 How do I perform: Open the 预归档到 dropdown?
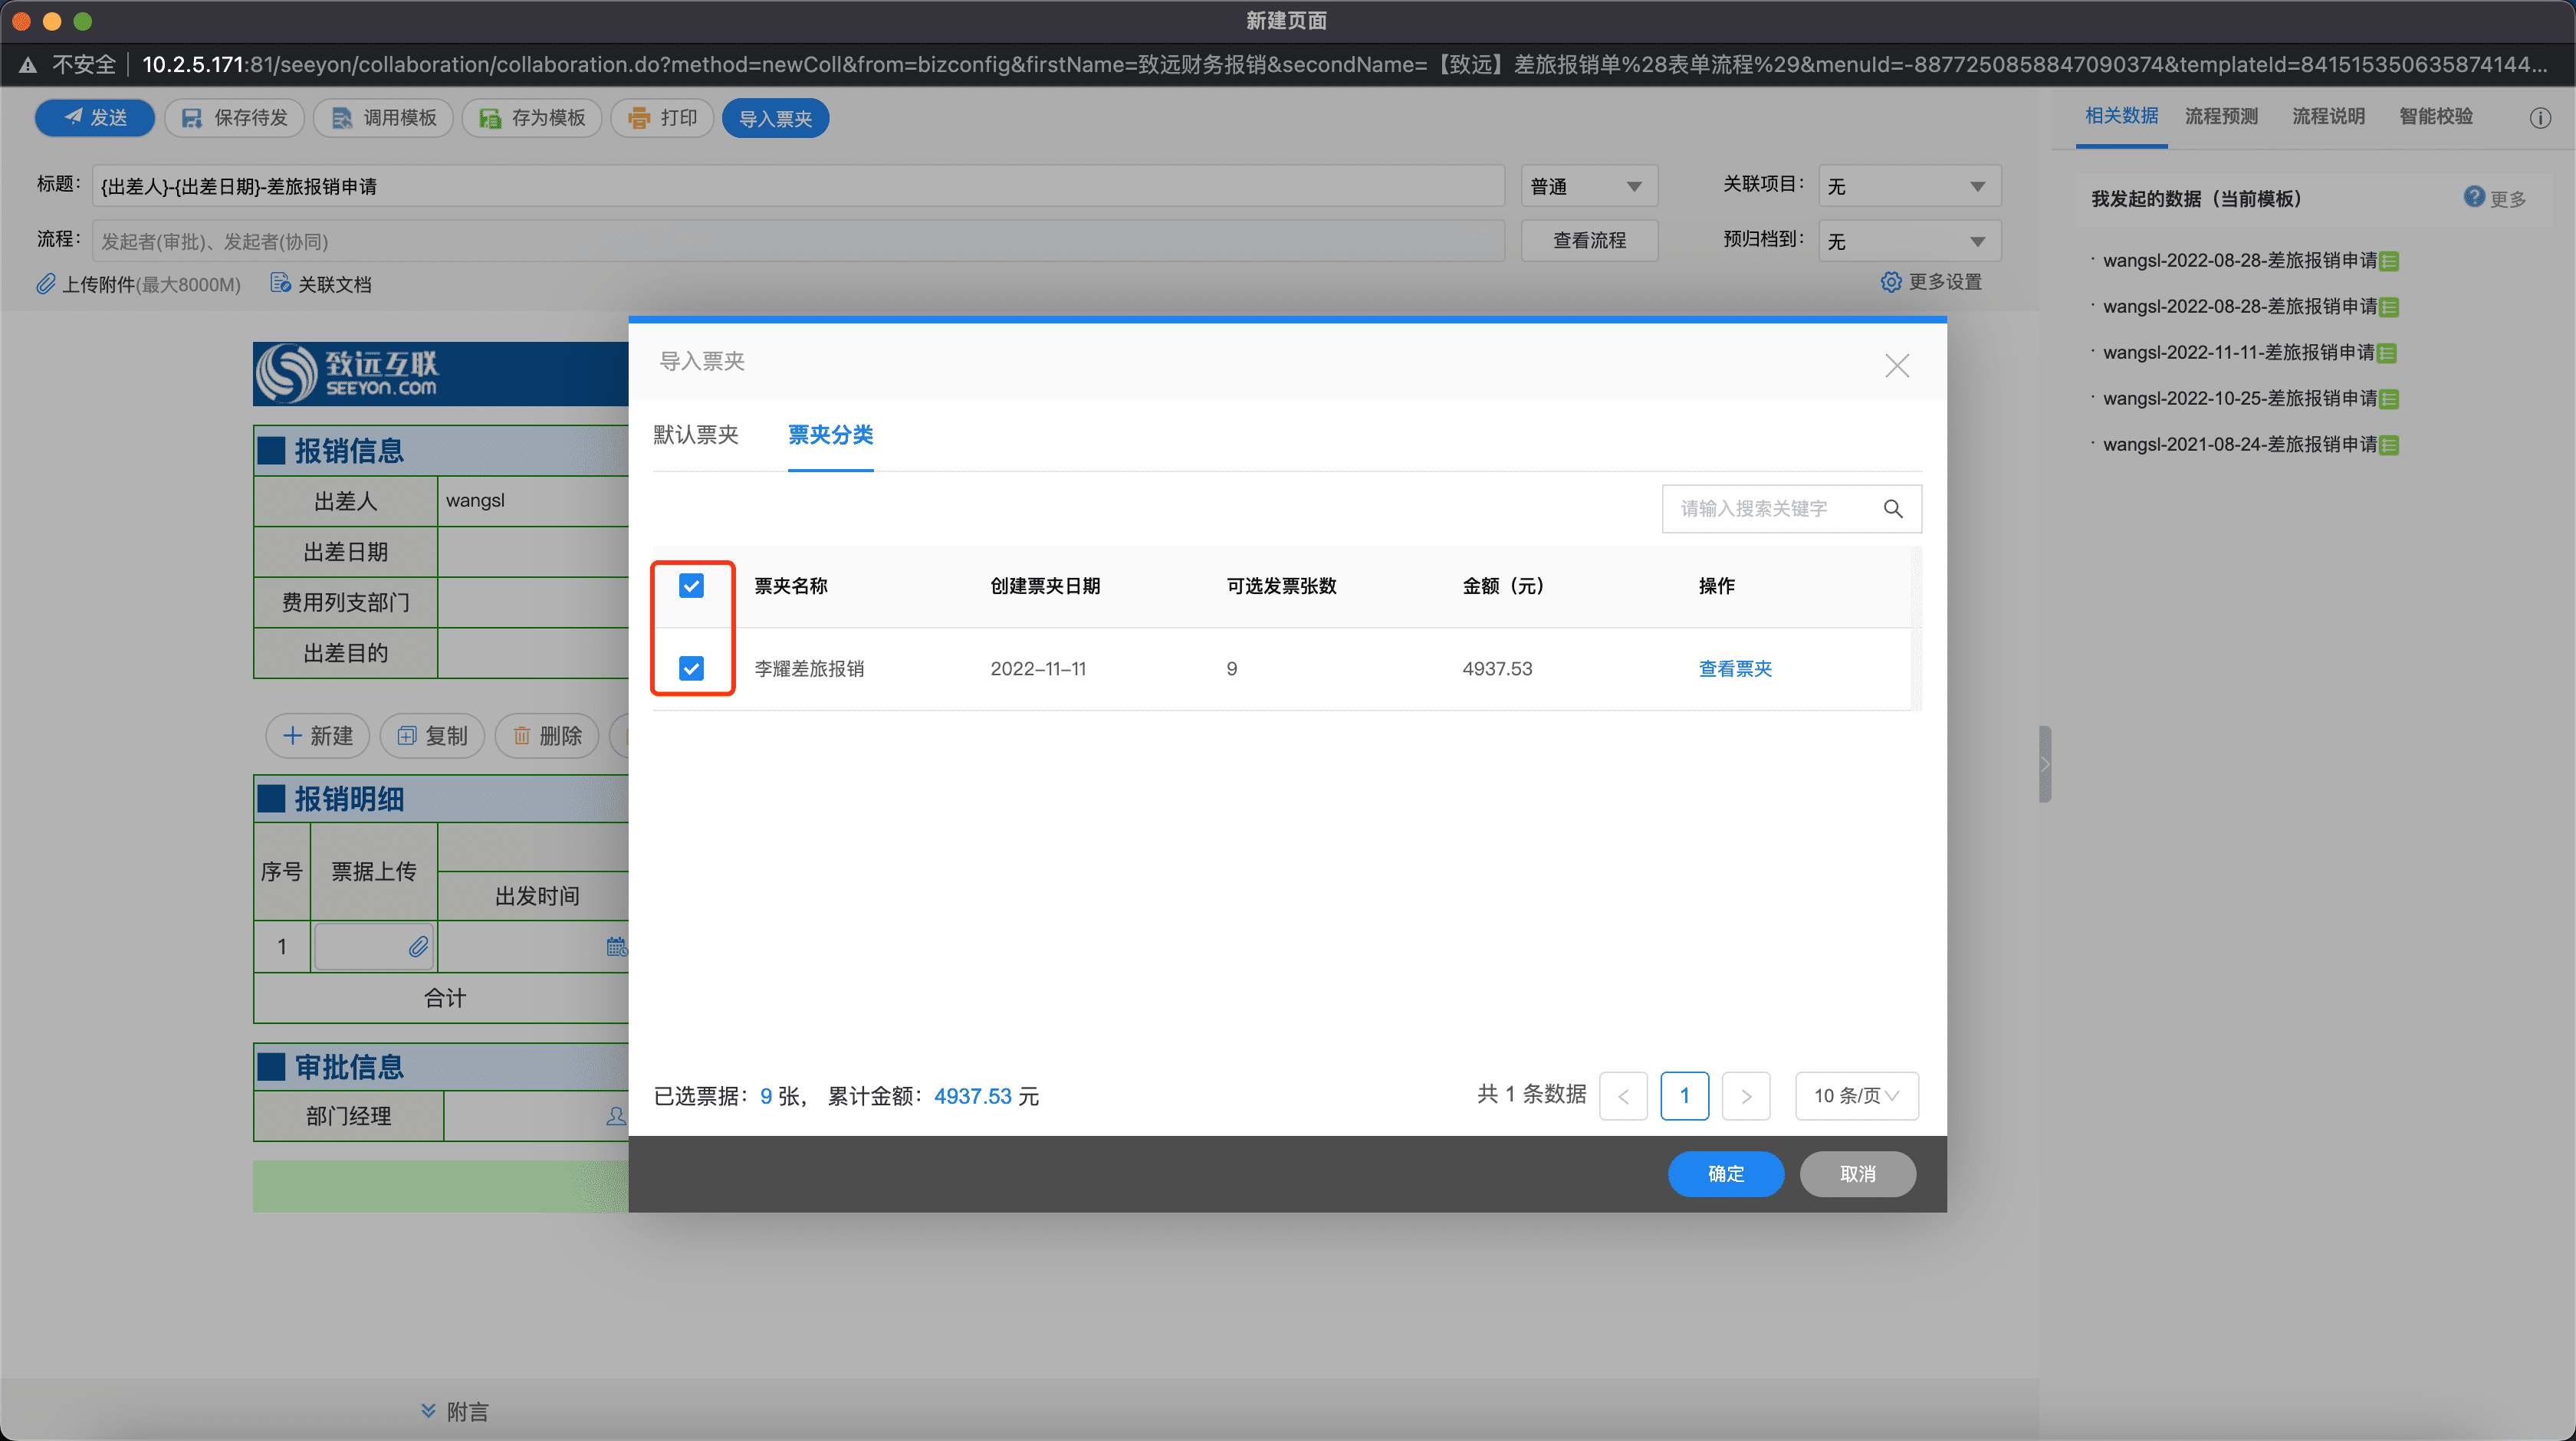click(x=1909, y=241)
